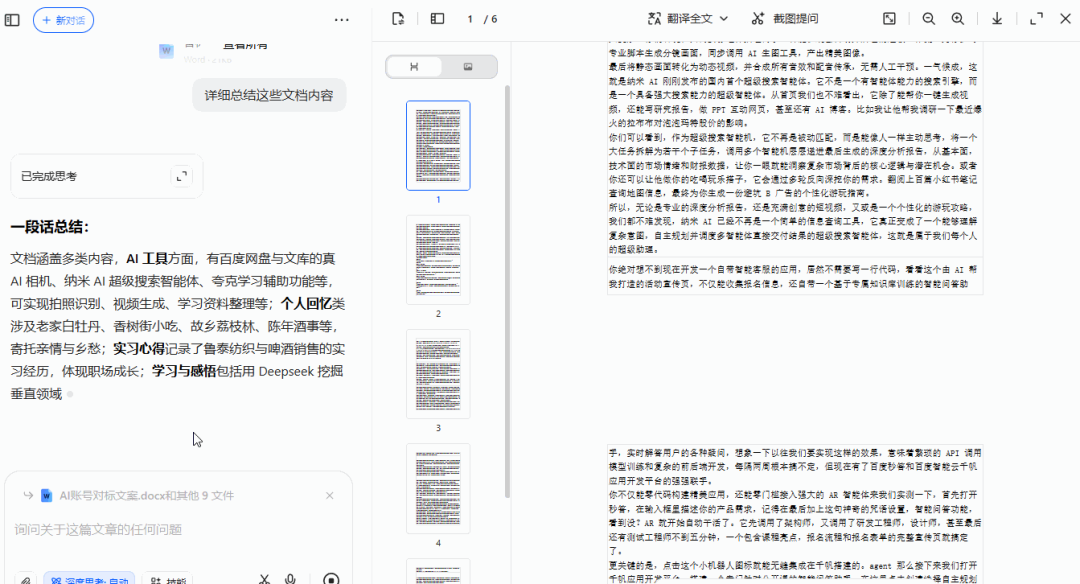Click the 一段话总结 heading
Viewport: 1080px width, 584px height.
[50, 227]
